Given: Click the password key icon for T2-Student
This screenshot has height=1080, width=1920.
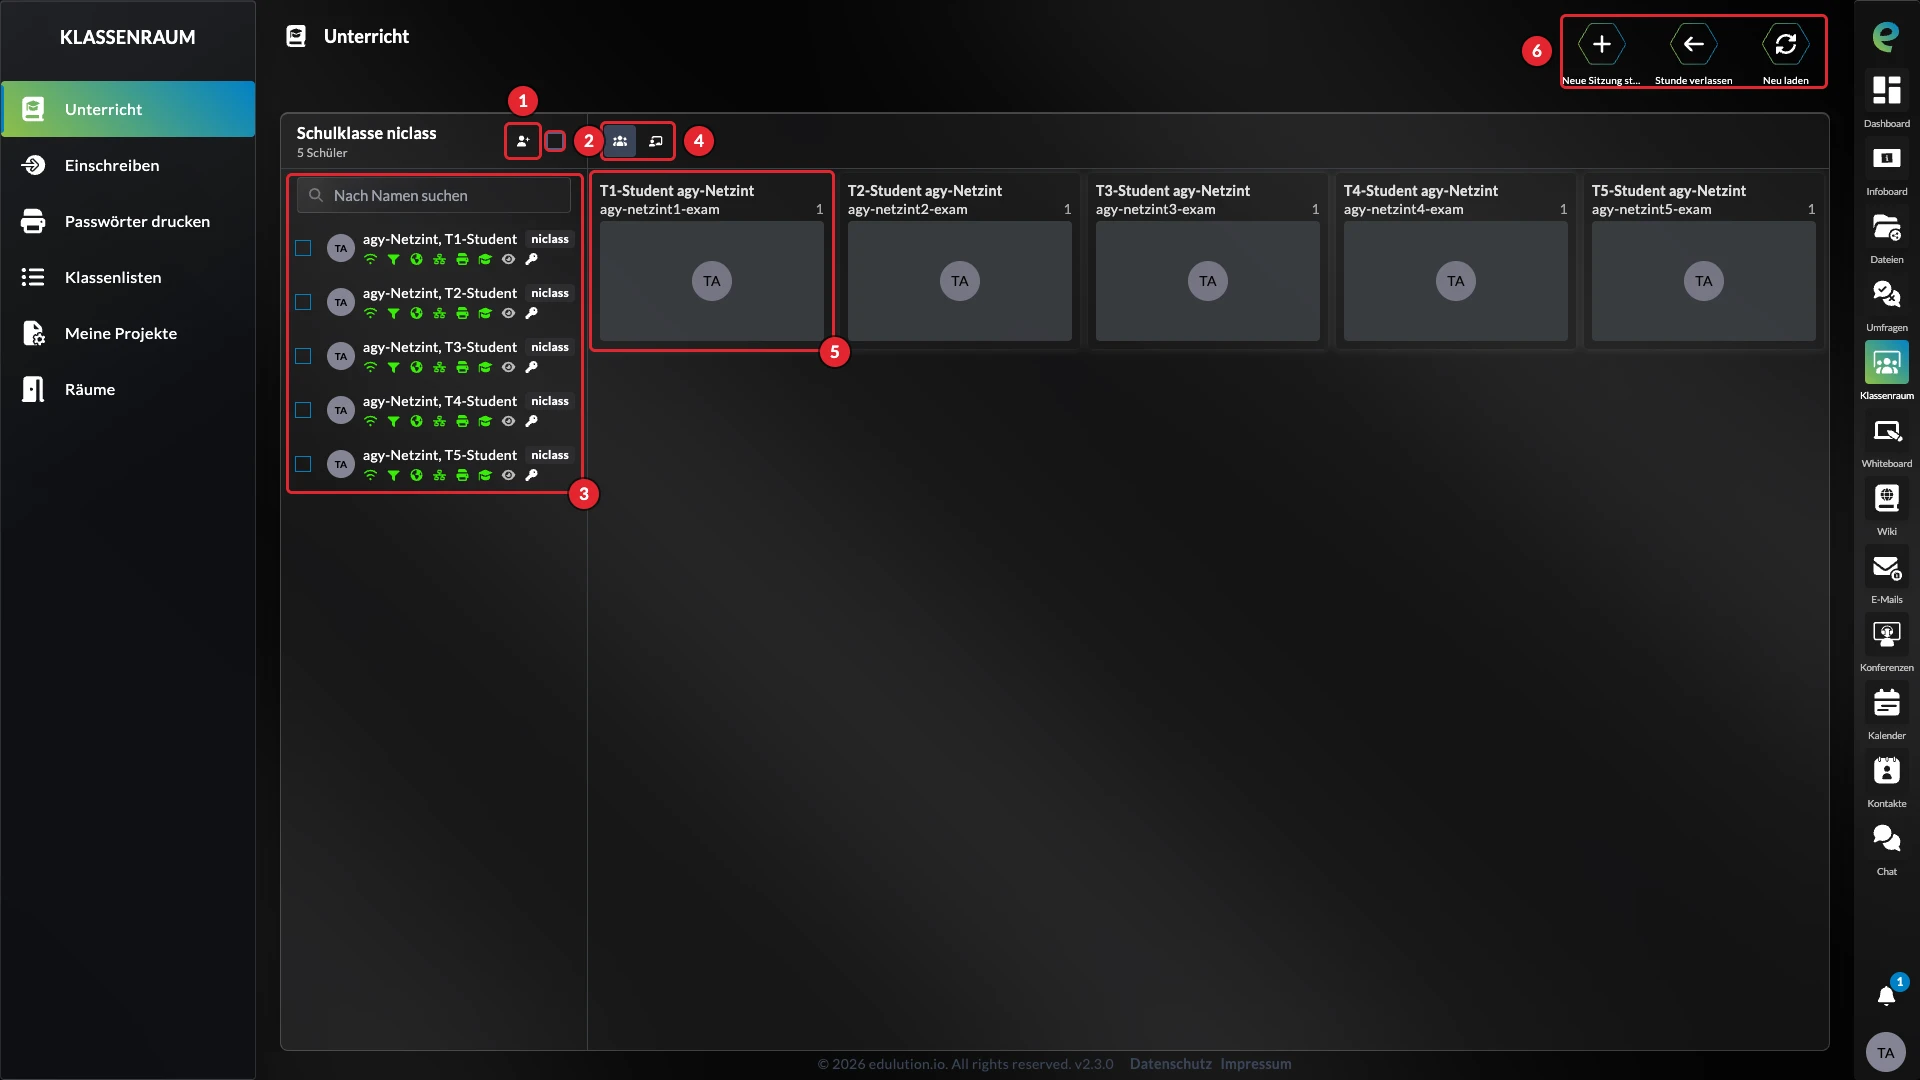Looking at the screenshot, I should click(x=531, y=313).
